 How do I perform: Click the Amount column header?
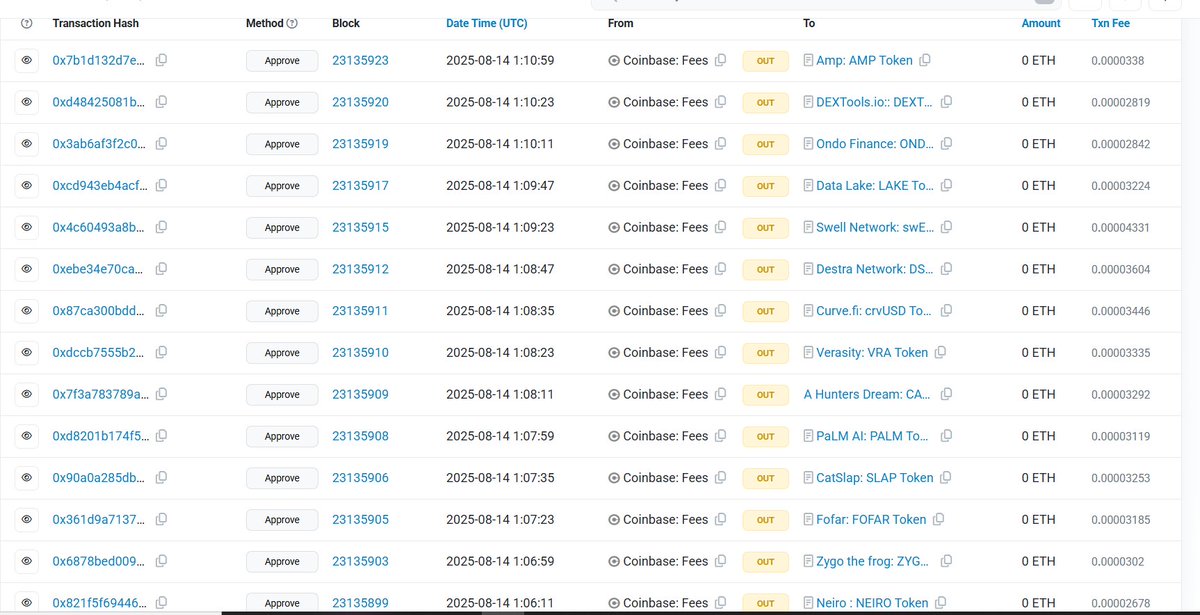tap(1041, 23)
